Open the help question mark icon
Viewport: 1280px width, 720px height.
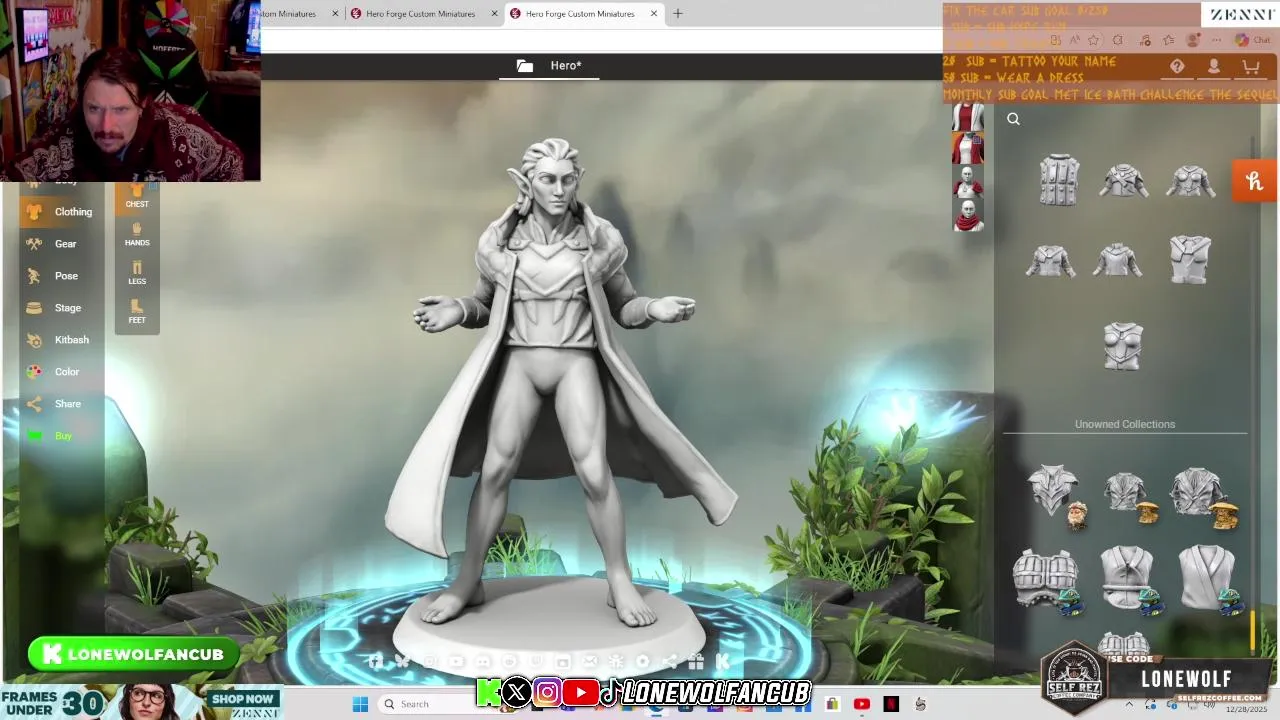click(1177, 66)
